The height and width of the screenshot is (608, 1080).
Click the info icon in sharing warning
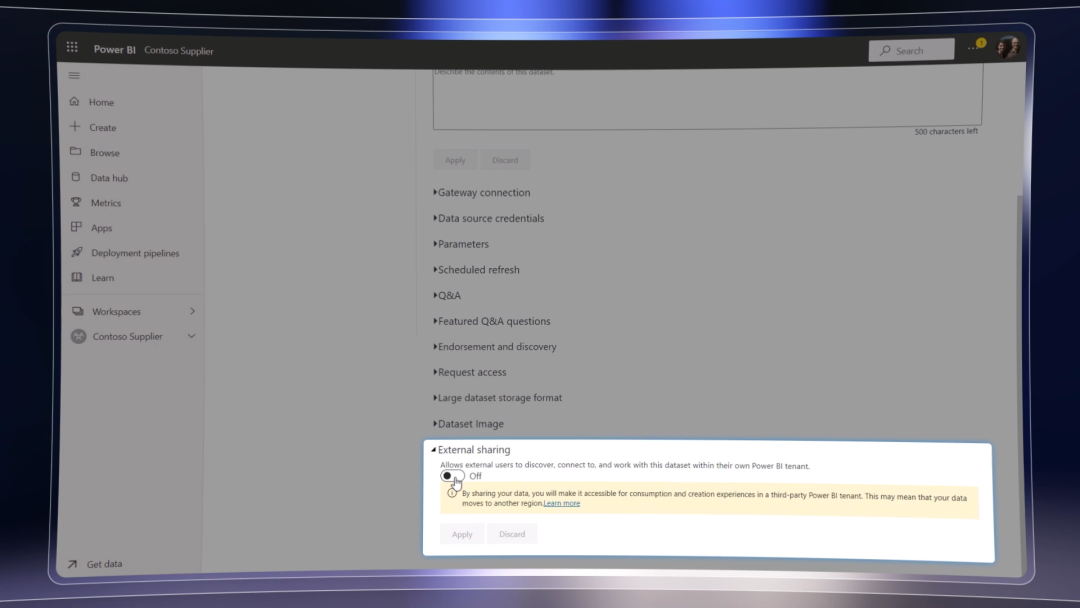452,493
